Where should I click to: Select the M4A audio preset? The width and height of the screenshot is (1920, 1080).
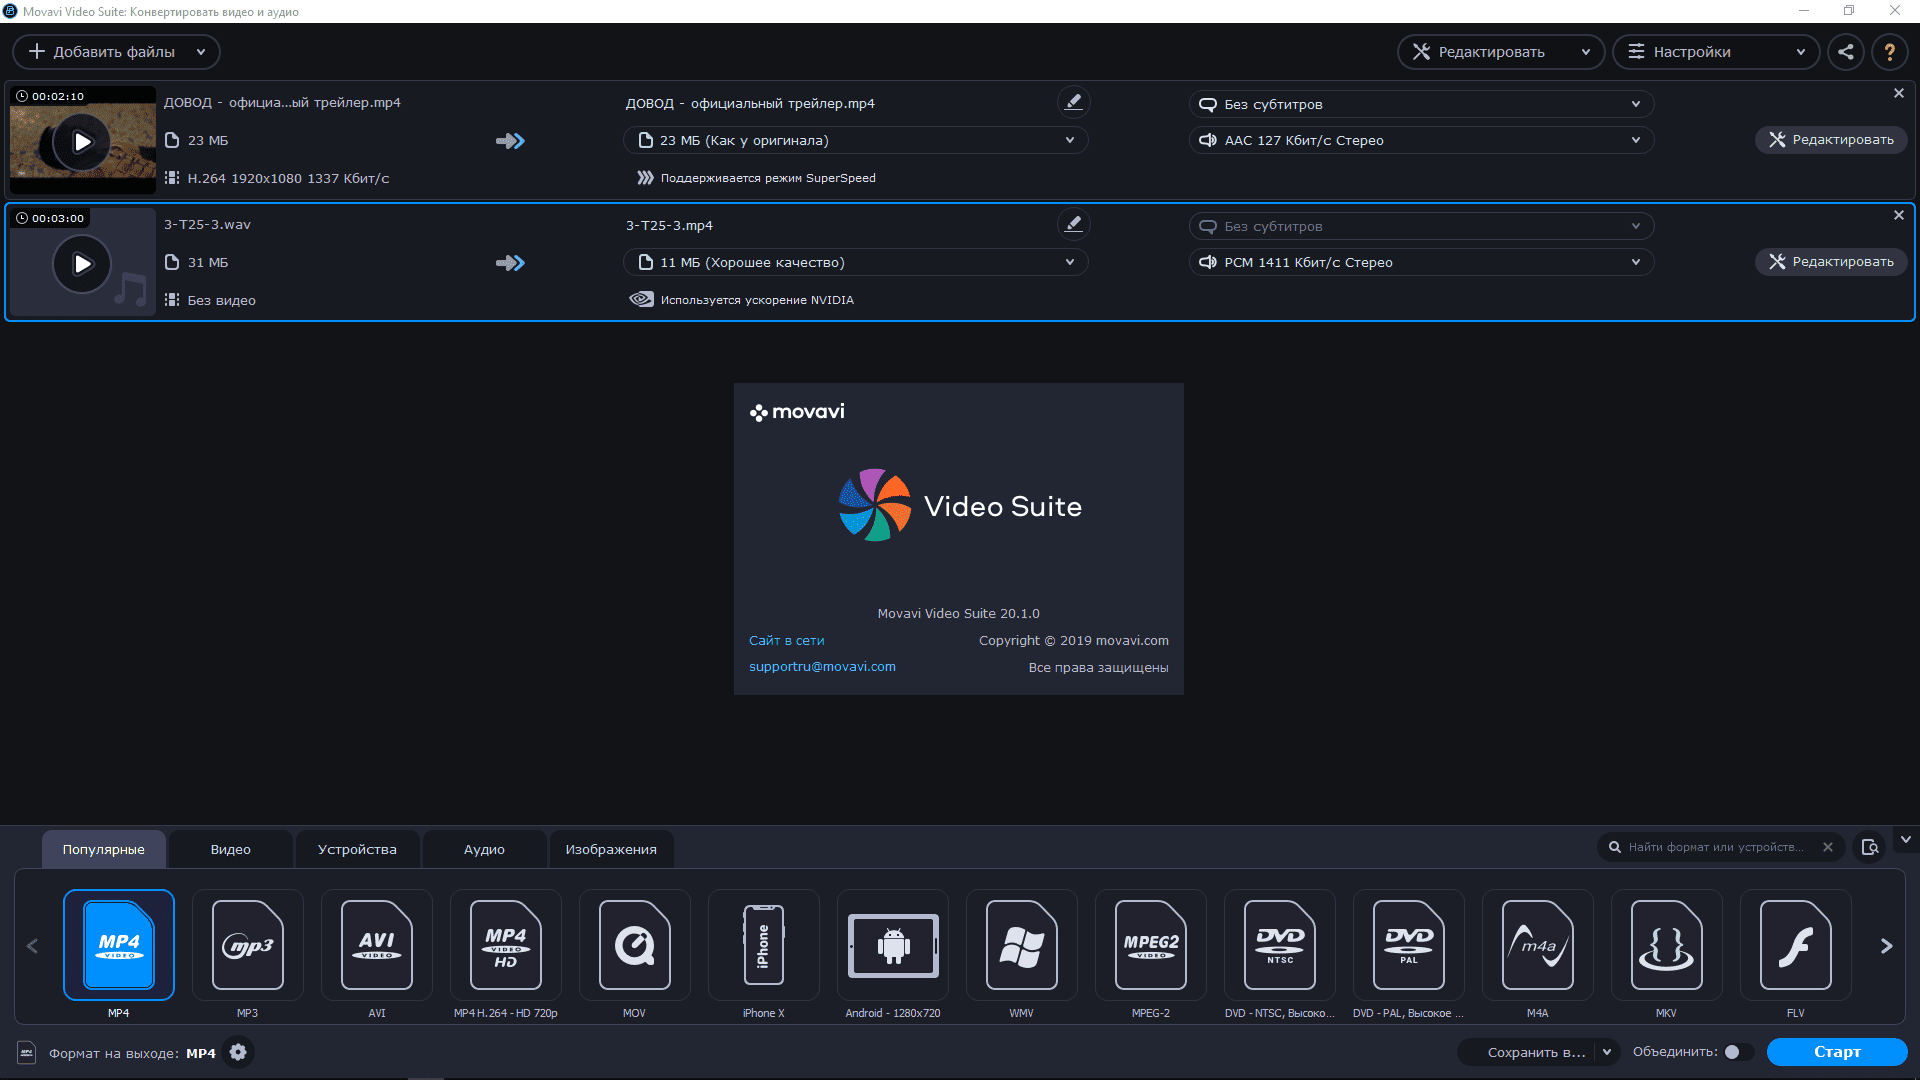click(x=1537, y=945)
